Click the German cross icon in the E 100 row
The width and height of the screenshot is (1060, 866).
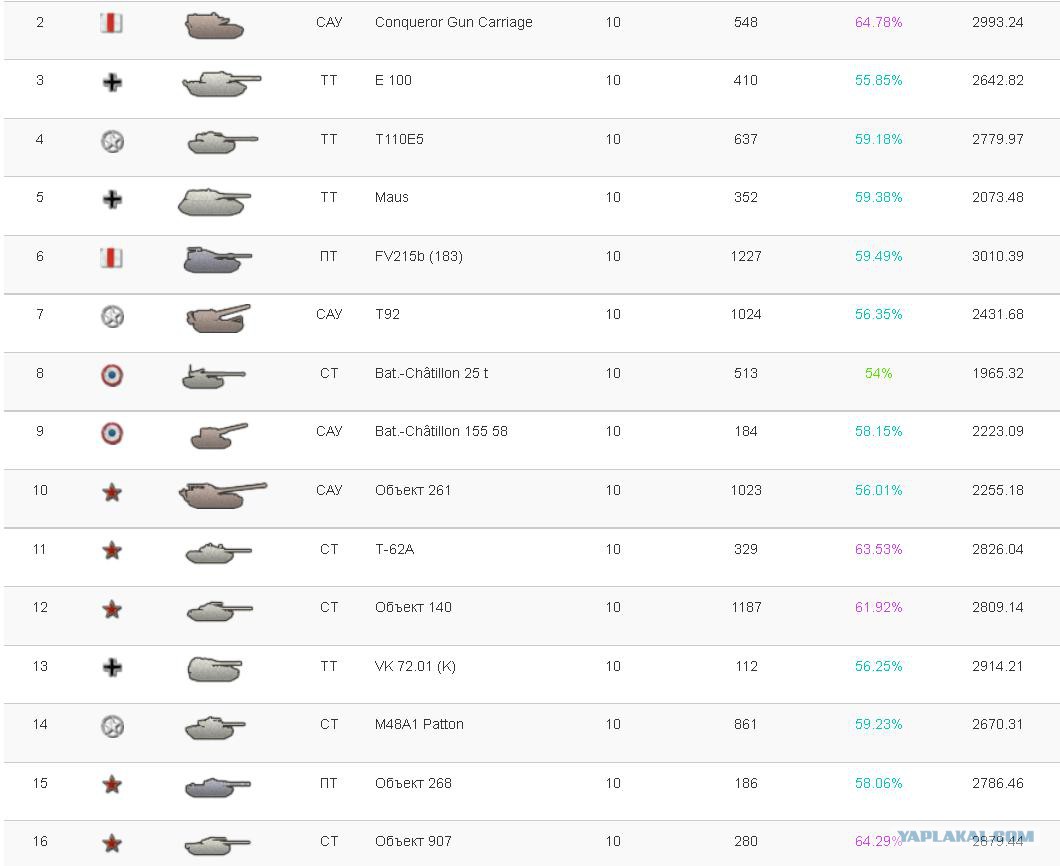coord(112,82)
